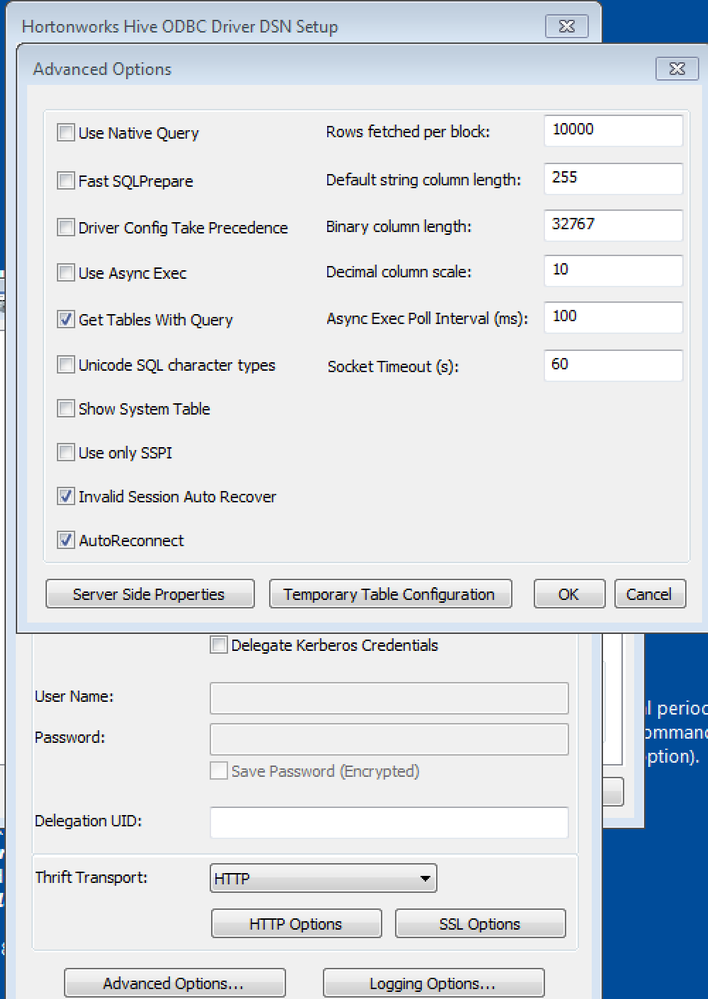Toggle Driver Config Take Precedence
The width and height of the screenshot is (708, 999).
[66, 227]
